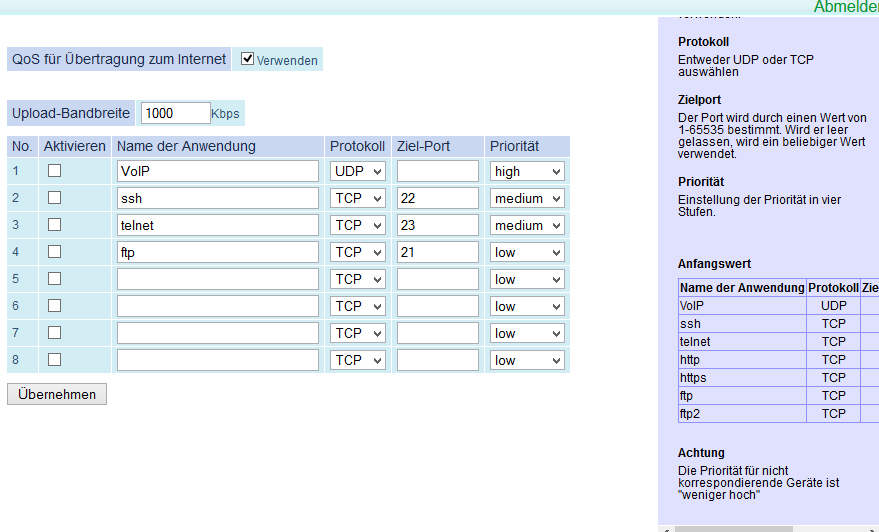Screen dimensions: 879x532
Task: Open the priority dropdown for VoIP
Action: (x=528, y=172)
